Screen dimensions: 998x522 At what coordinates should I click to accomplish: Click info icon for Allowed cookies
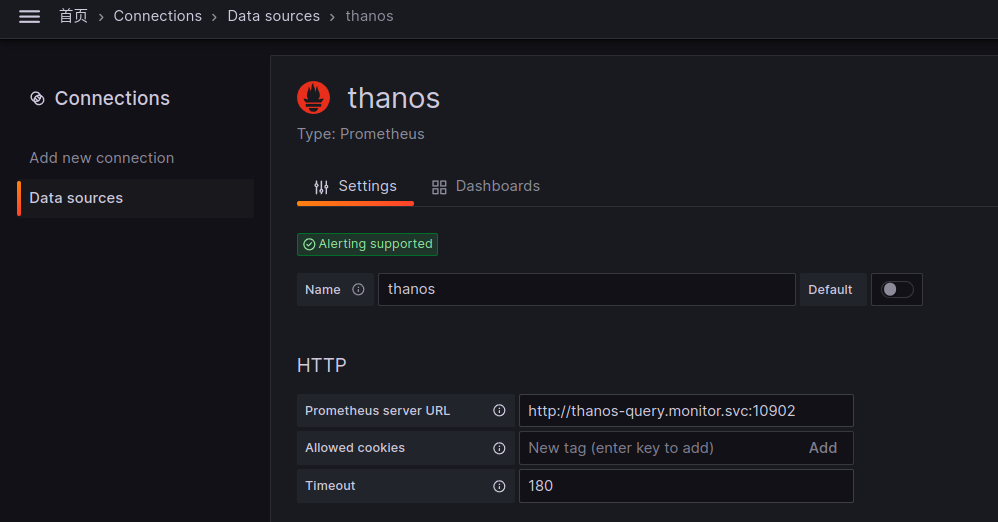point(499,448)
